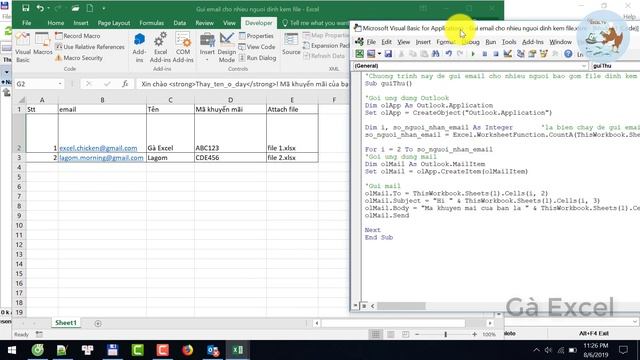Image resolution: width=640 pixels, height=360 pixels.
Task: Click View Code in Controls group
Action: (x=257, y=47)
